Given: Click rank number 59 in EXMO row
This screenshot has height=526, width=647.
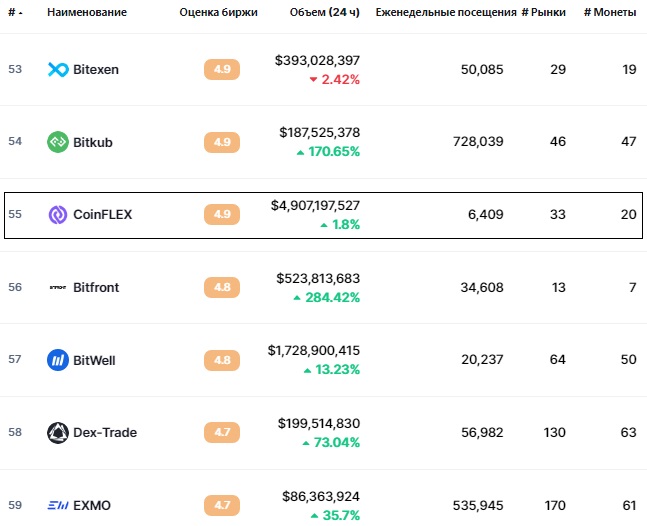Looking at the screenshot, I should pos(15,505).
